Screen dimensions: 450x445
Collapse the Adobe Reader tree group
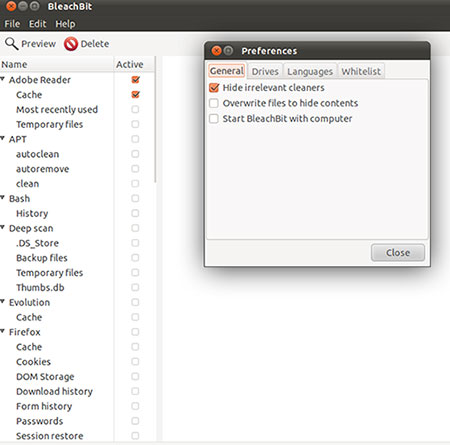click(3, 79)
